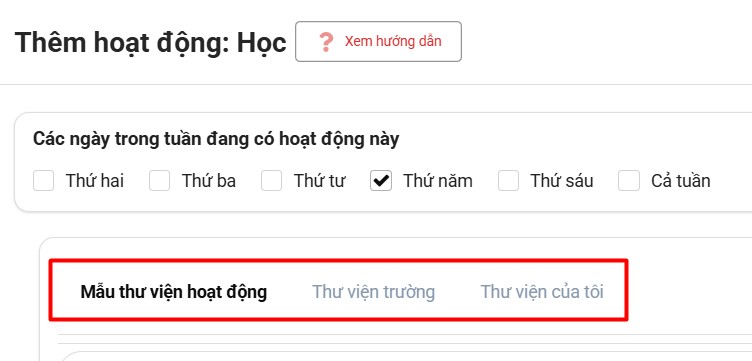752x361 pixels.
Task: Click the Thứ năm label text
Action: pyautogui.click(x=438, y=181)
